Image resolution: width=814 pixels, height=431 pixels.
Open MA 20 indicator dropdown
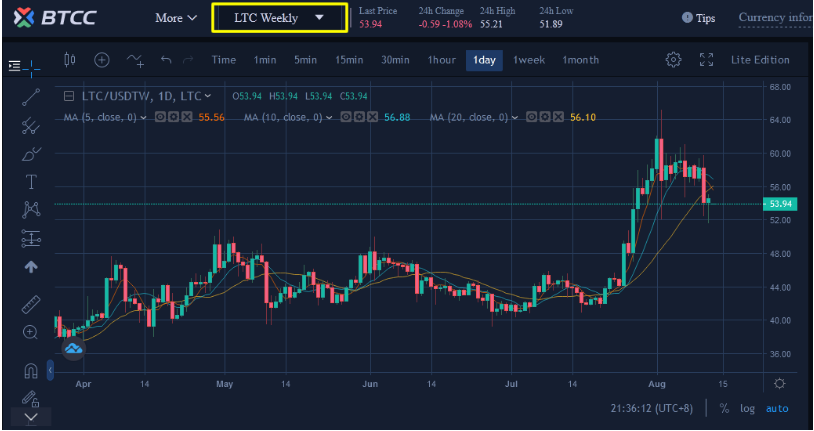pos(515,118)
